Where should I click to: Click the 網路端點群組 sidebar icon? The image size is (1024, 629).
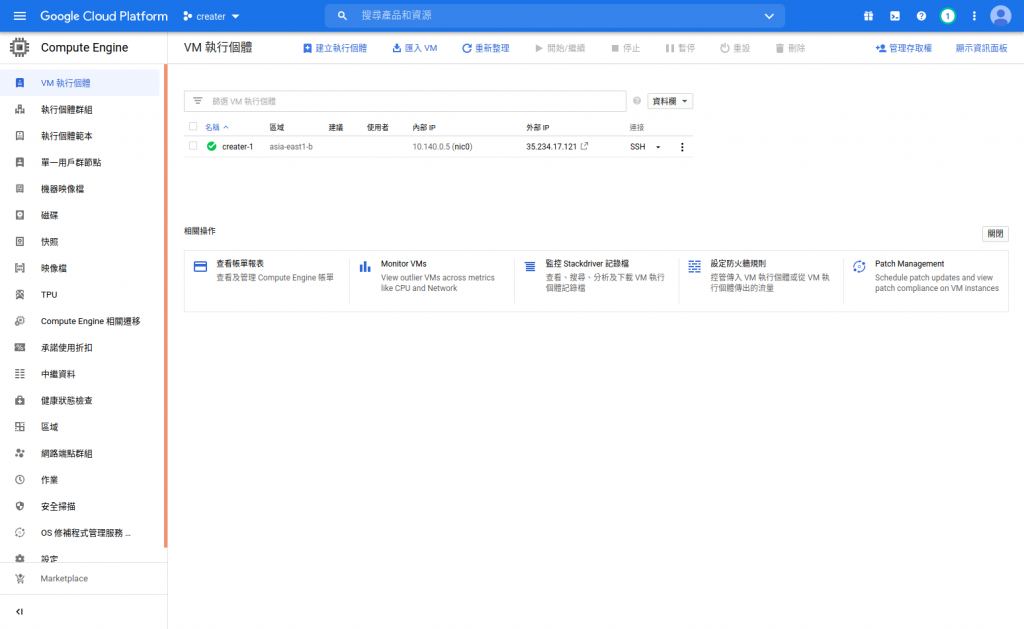click(x=20, y=453)
